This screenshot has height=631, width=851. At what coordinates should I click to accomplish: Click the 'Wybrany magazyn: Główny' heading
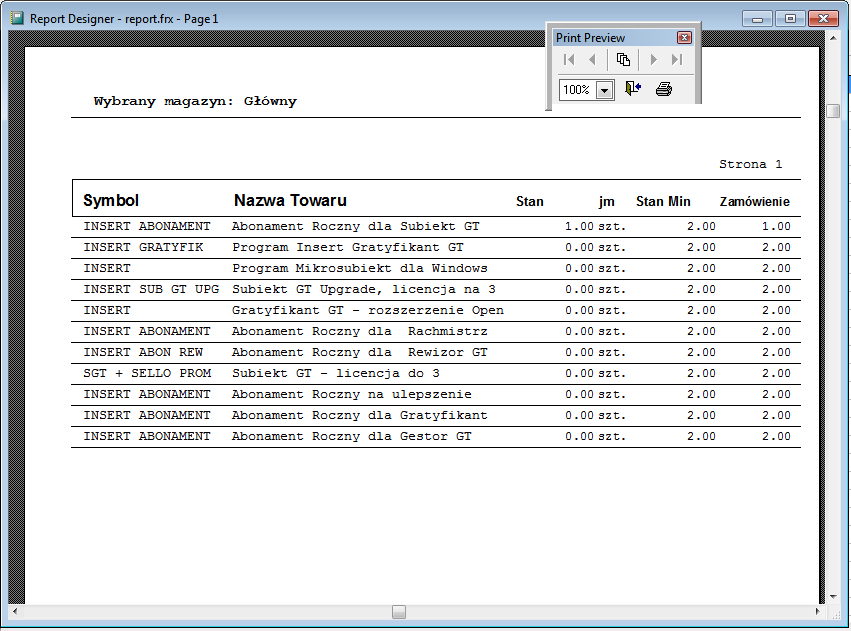[x=195, y=101]
